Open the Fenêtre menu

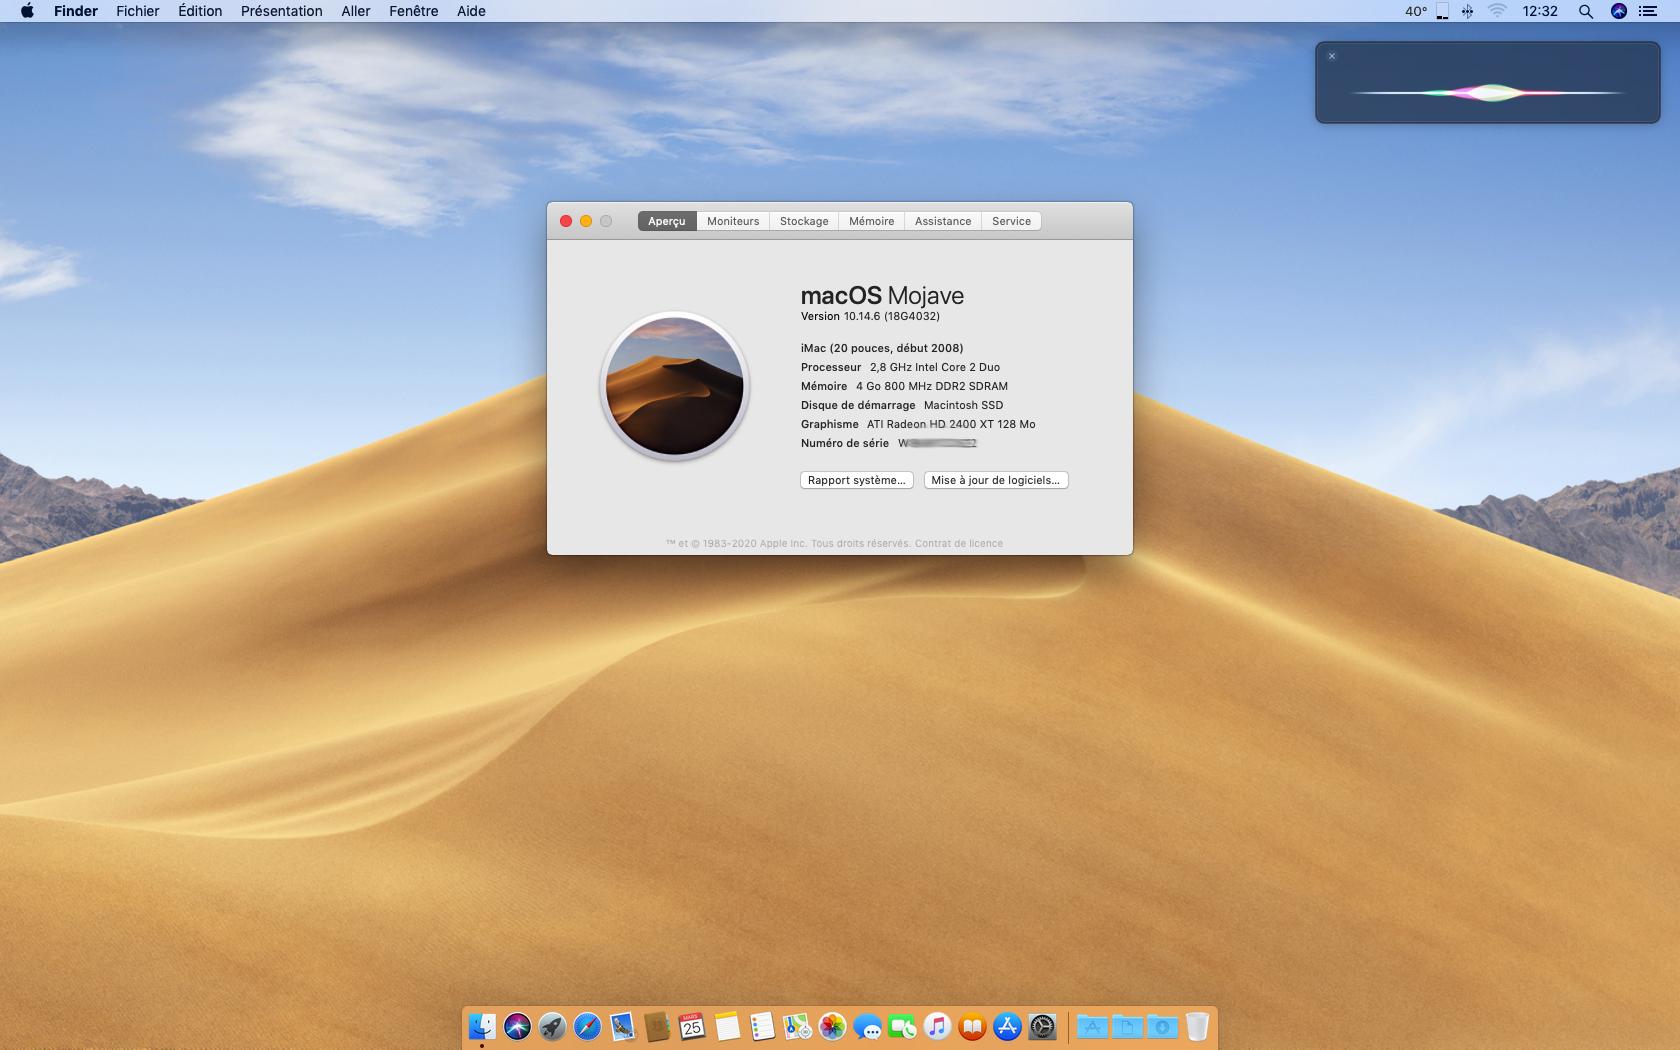(x=414, y=11)
